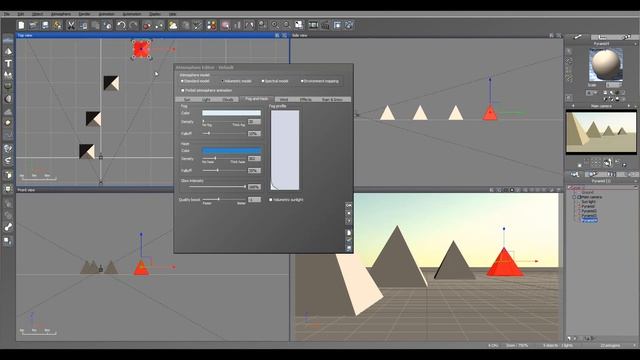Screen dimensions: 640x360
Task: Select the plants tool in left toolbar
Action: pyautogui.click(x=8, y=75)
